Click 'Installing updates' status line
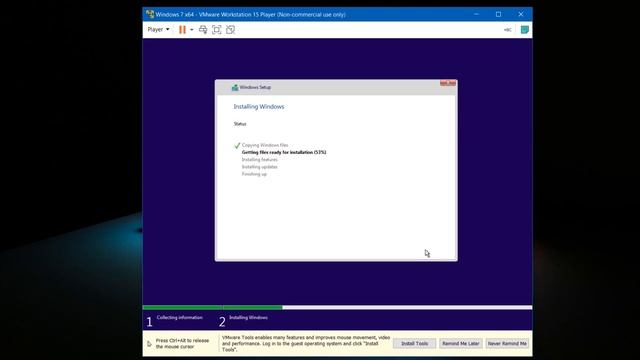Viewport: 640px width, 360px height. click(x=260, y=167)
